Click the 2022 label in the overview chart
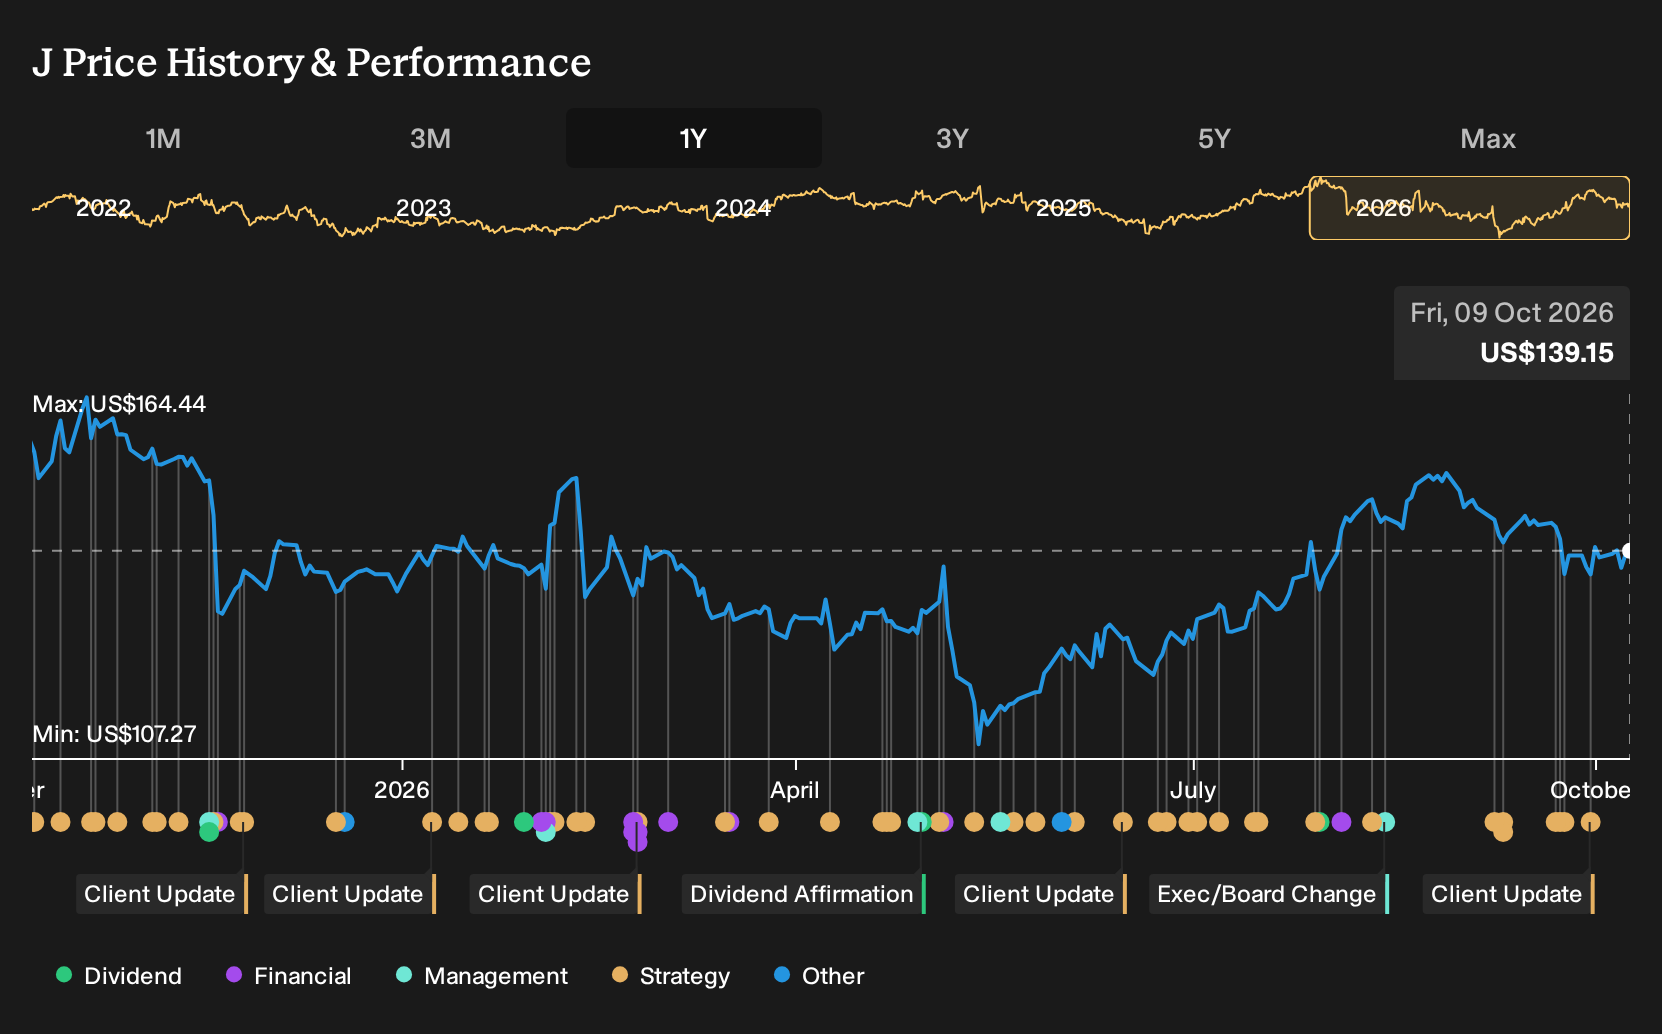Image resolution: width=1662 pixels, height=1034 pixels. (104, 208)
